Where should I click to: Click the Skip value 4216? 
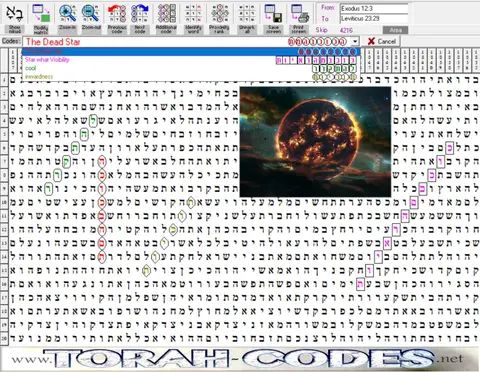click(x=346, y=30)
